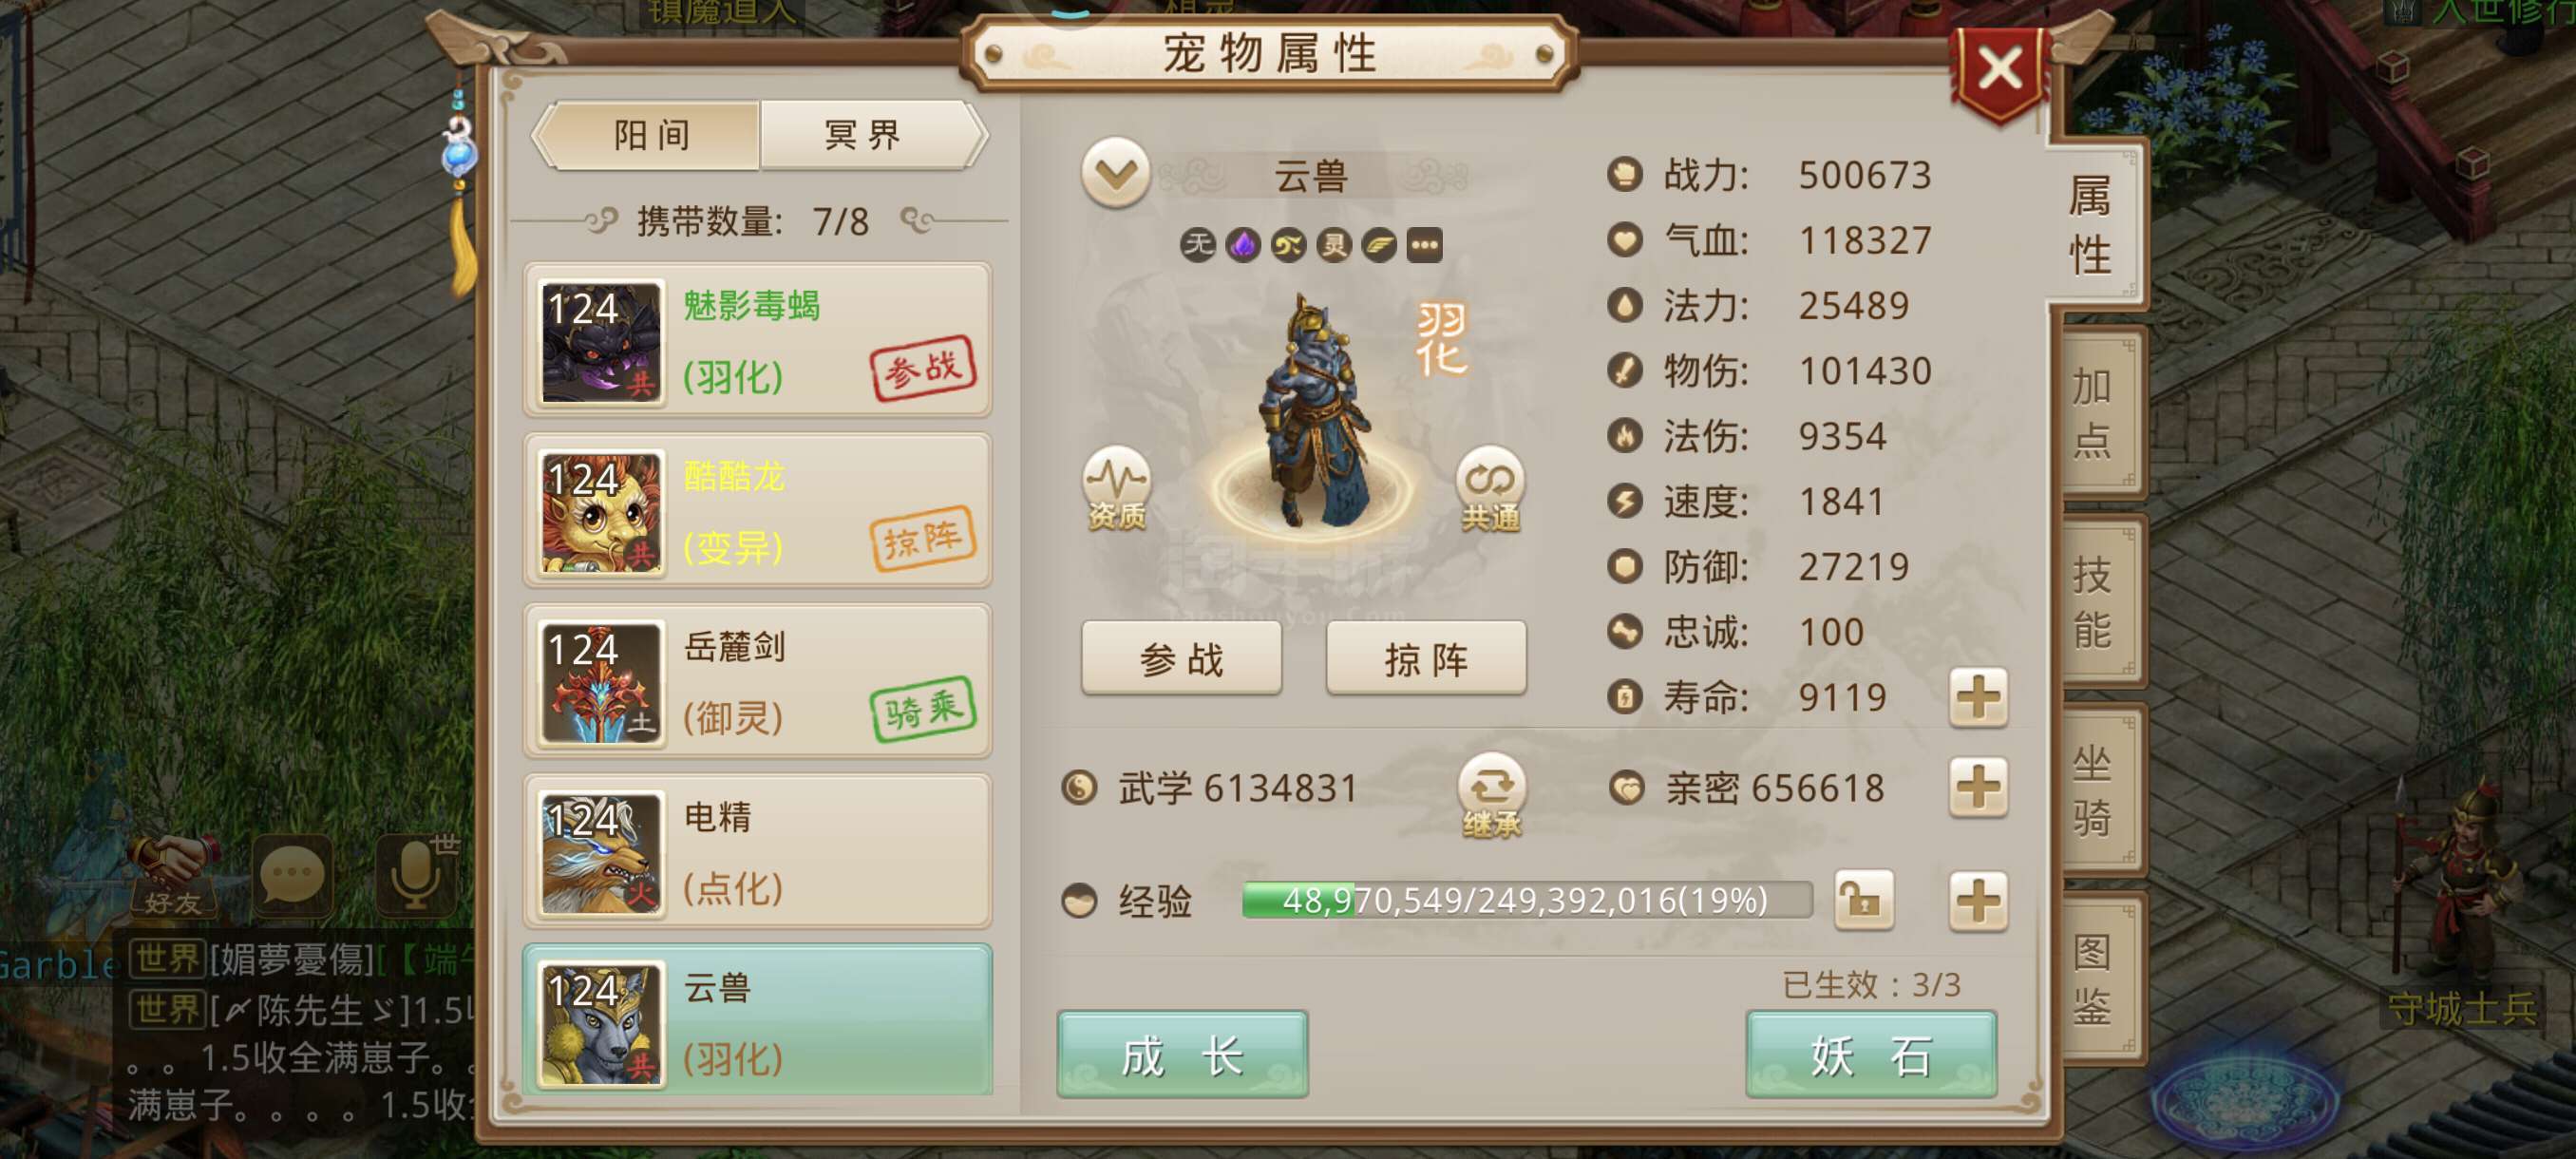Click the 参战 battle button
Screen dimensions: 2576x1159
click(1181, 657)
